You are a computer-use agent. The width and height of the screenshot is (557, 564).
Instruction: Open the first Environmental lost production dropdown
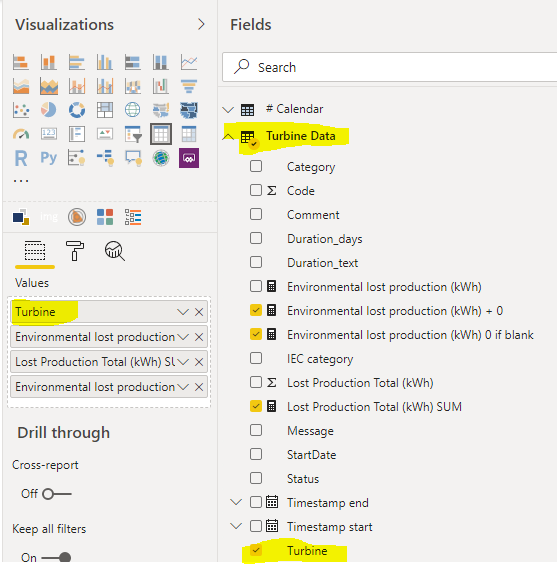coord(183,337)
